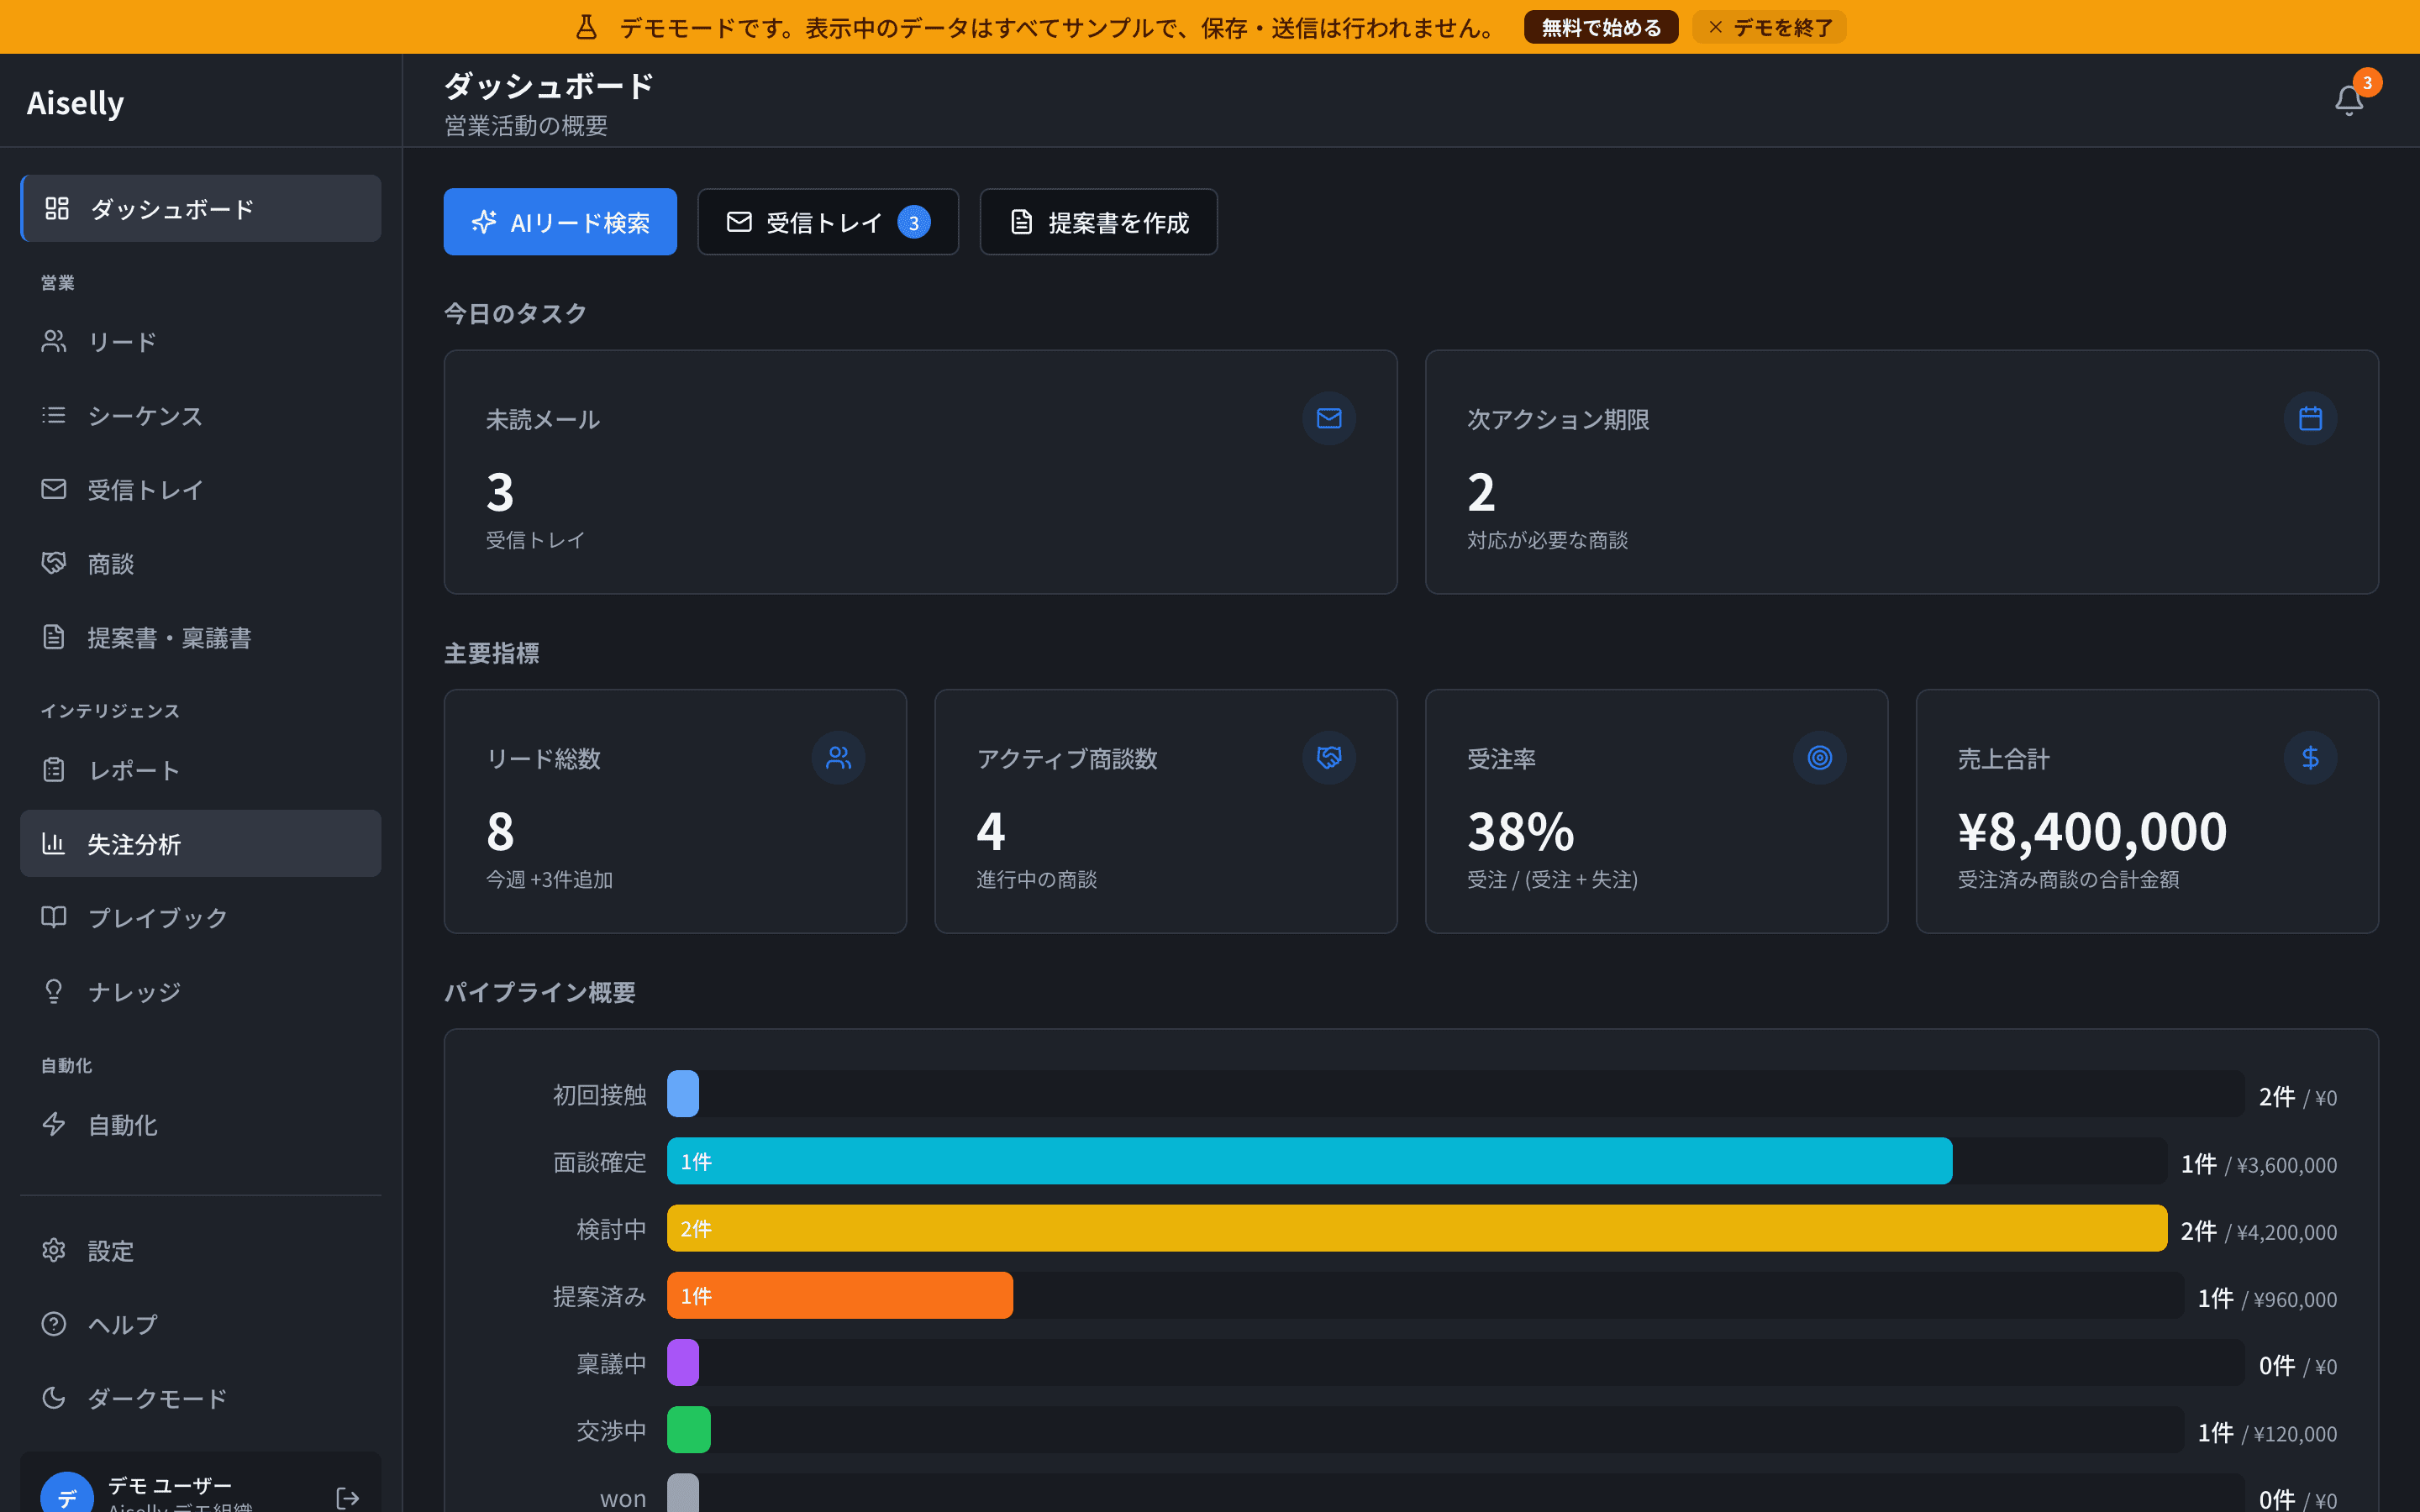Open ヘルプ in the sidebar
2420x1512 pixels.
click(x=201, y=1325)
